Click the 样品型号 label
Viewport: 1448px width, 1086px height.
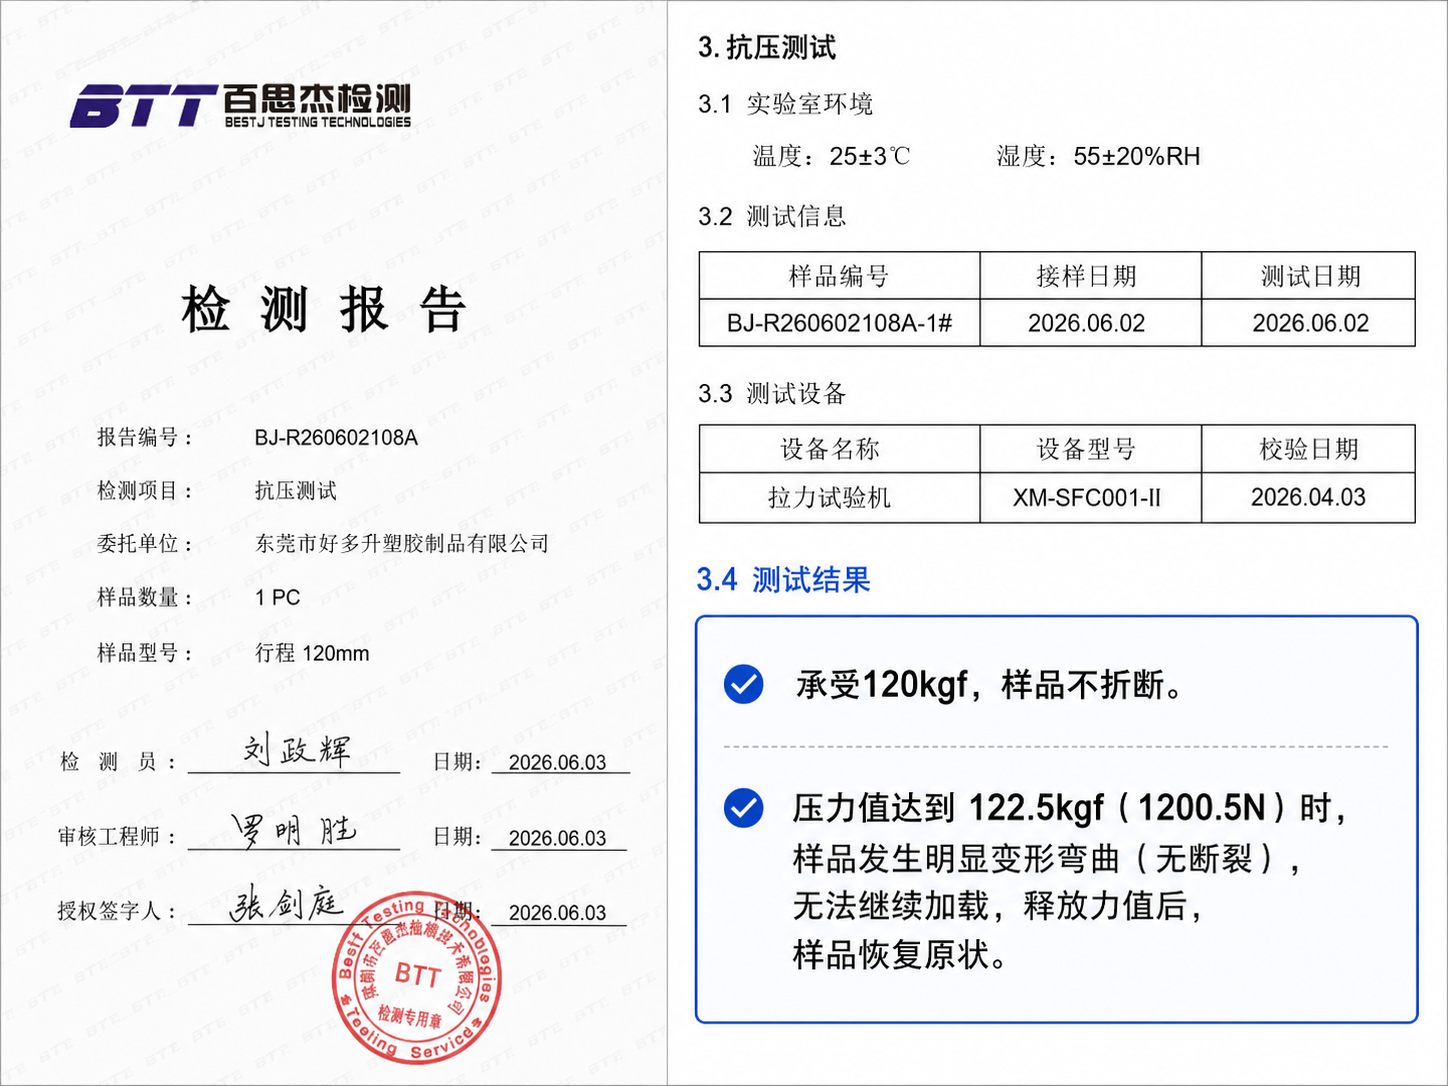tap(145, 653)
